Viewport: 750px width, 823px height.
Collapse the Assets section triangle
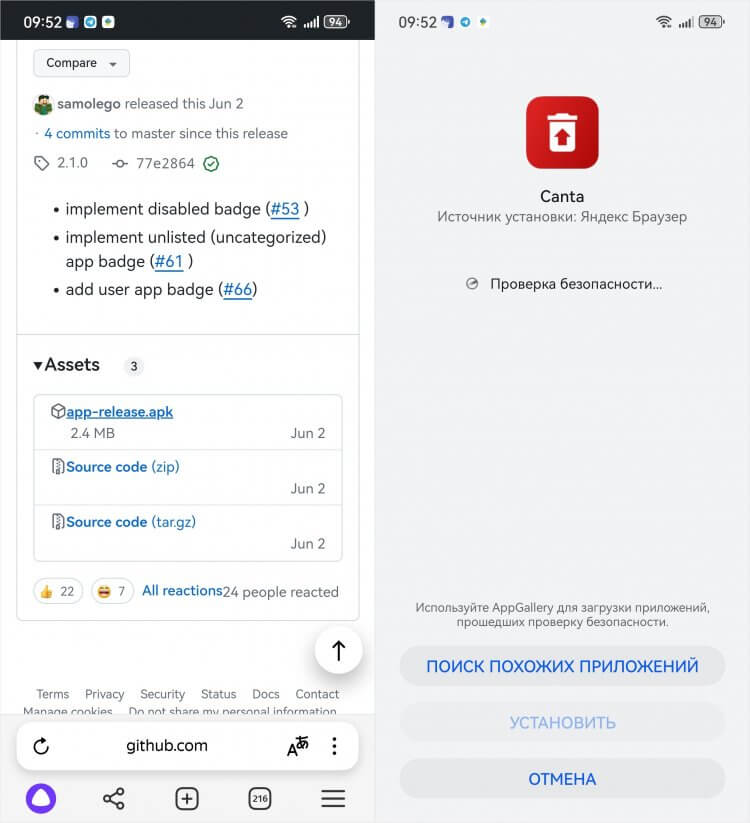point(38,365)
